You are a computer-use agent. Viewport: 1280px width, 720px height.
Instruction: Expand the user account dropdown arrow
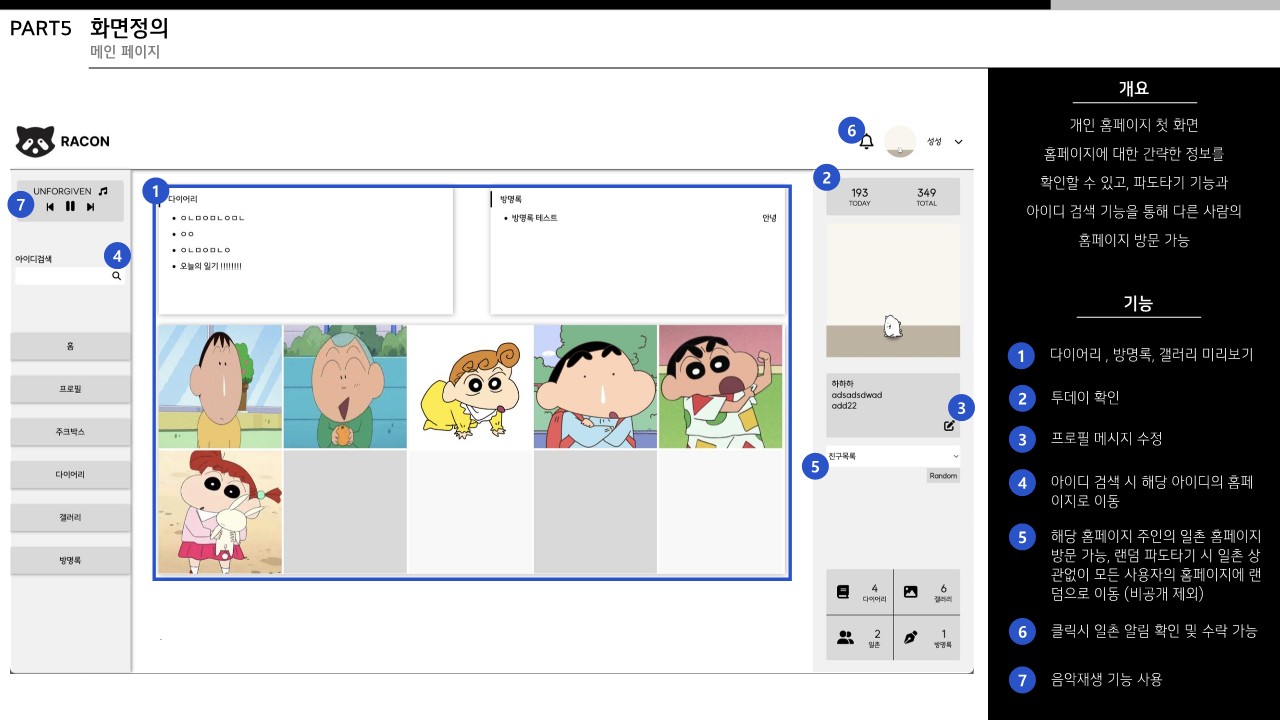[x=958, y=142]
